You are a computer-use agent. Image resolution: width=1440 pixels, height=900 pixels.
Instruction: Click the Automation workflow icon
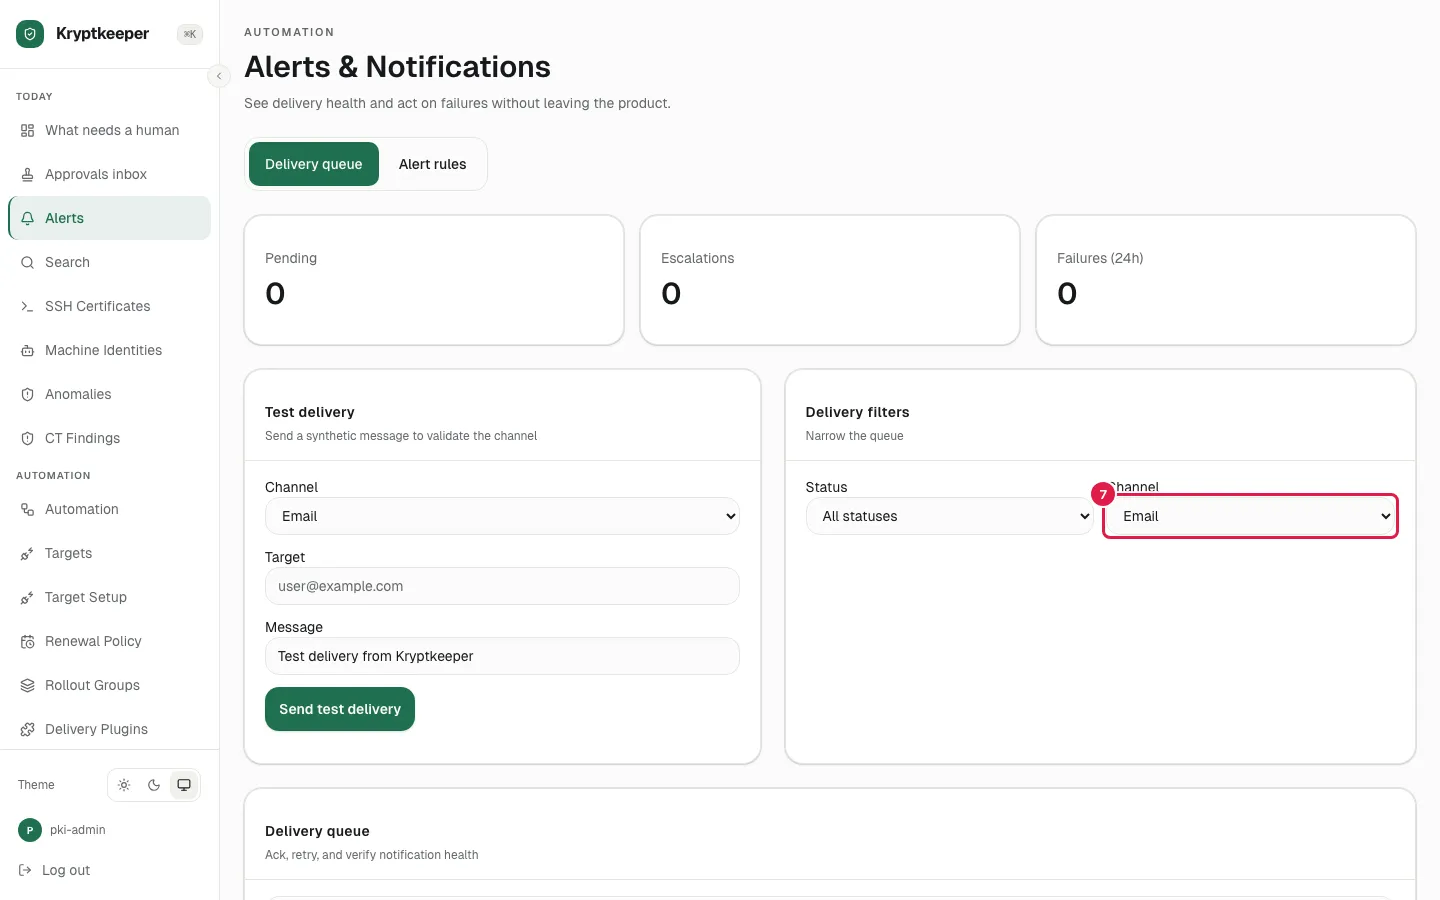(28, 509)
